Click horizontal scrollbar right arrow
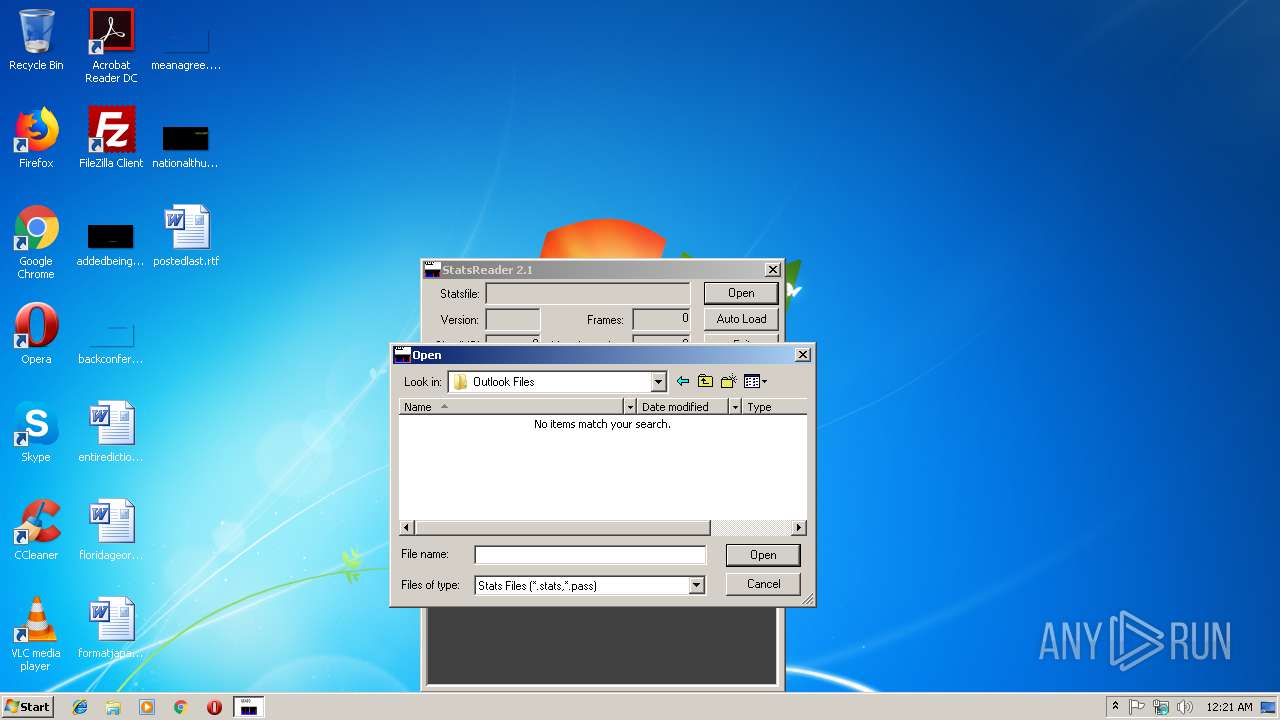 click(799, 528)
